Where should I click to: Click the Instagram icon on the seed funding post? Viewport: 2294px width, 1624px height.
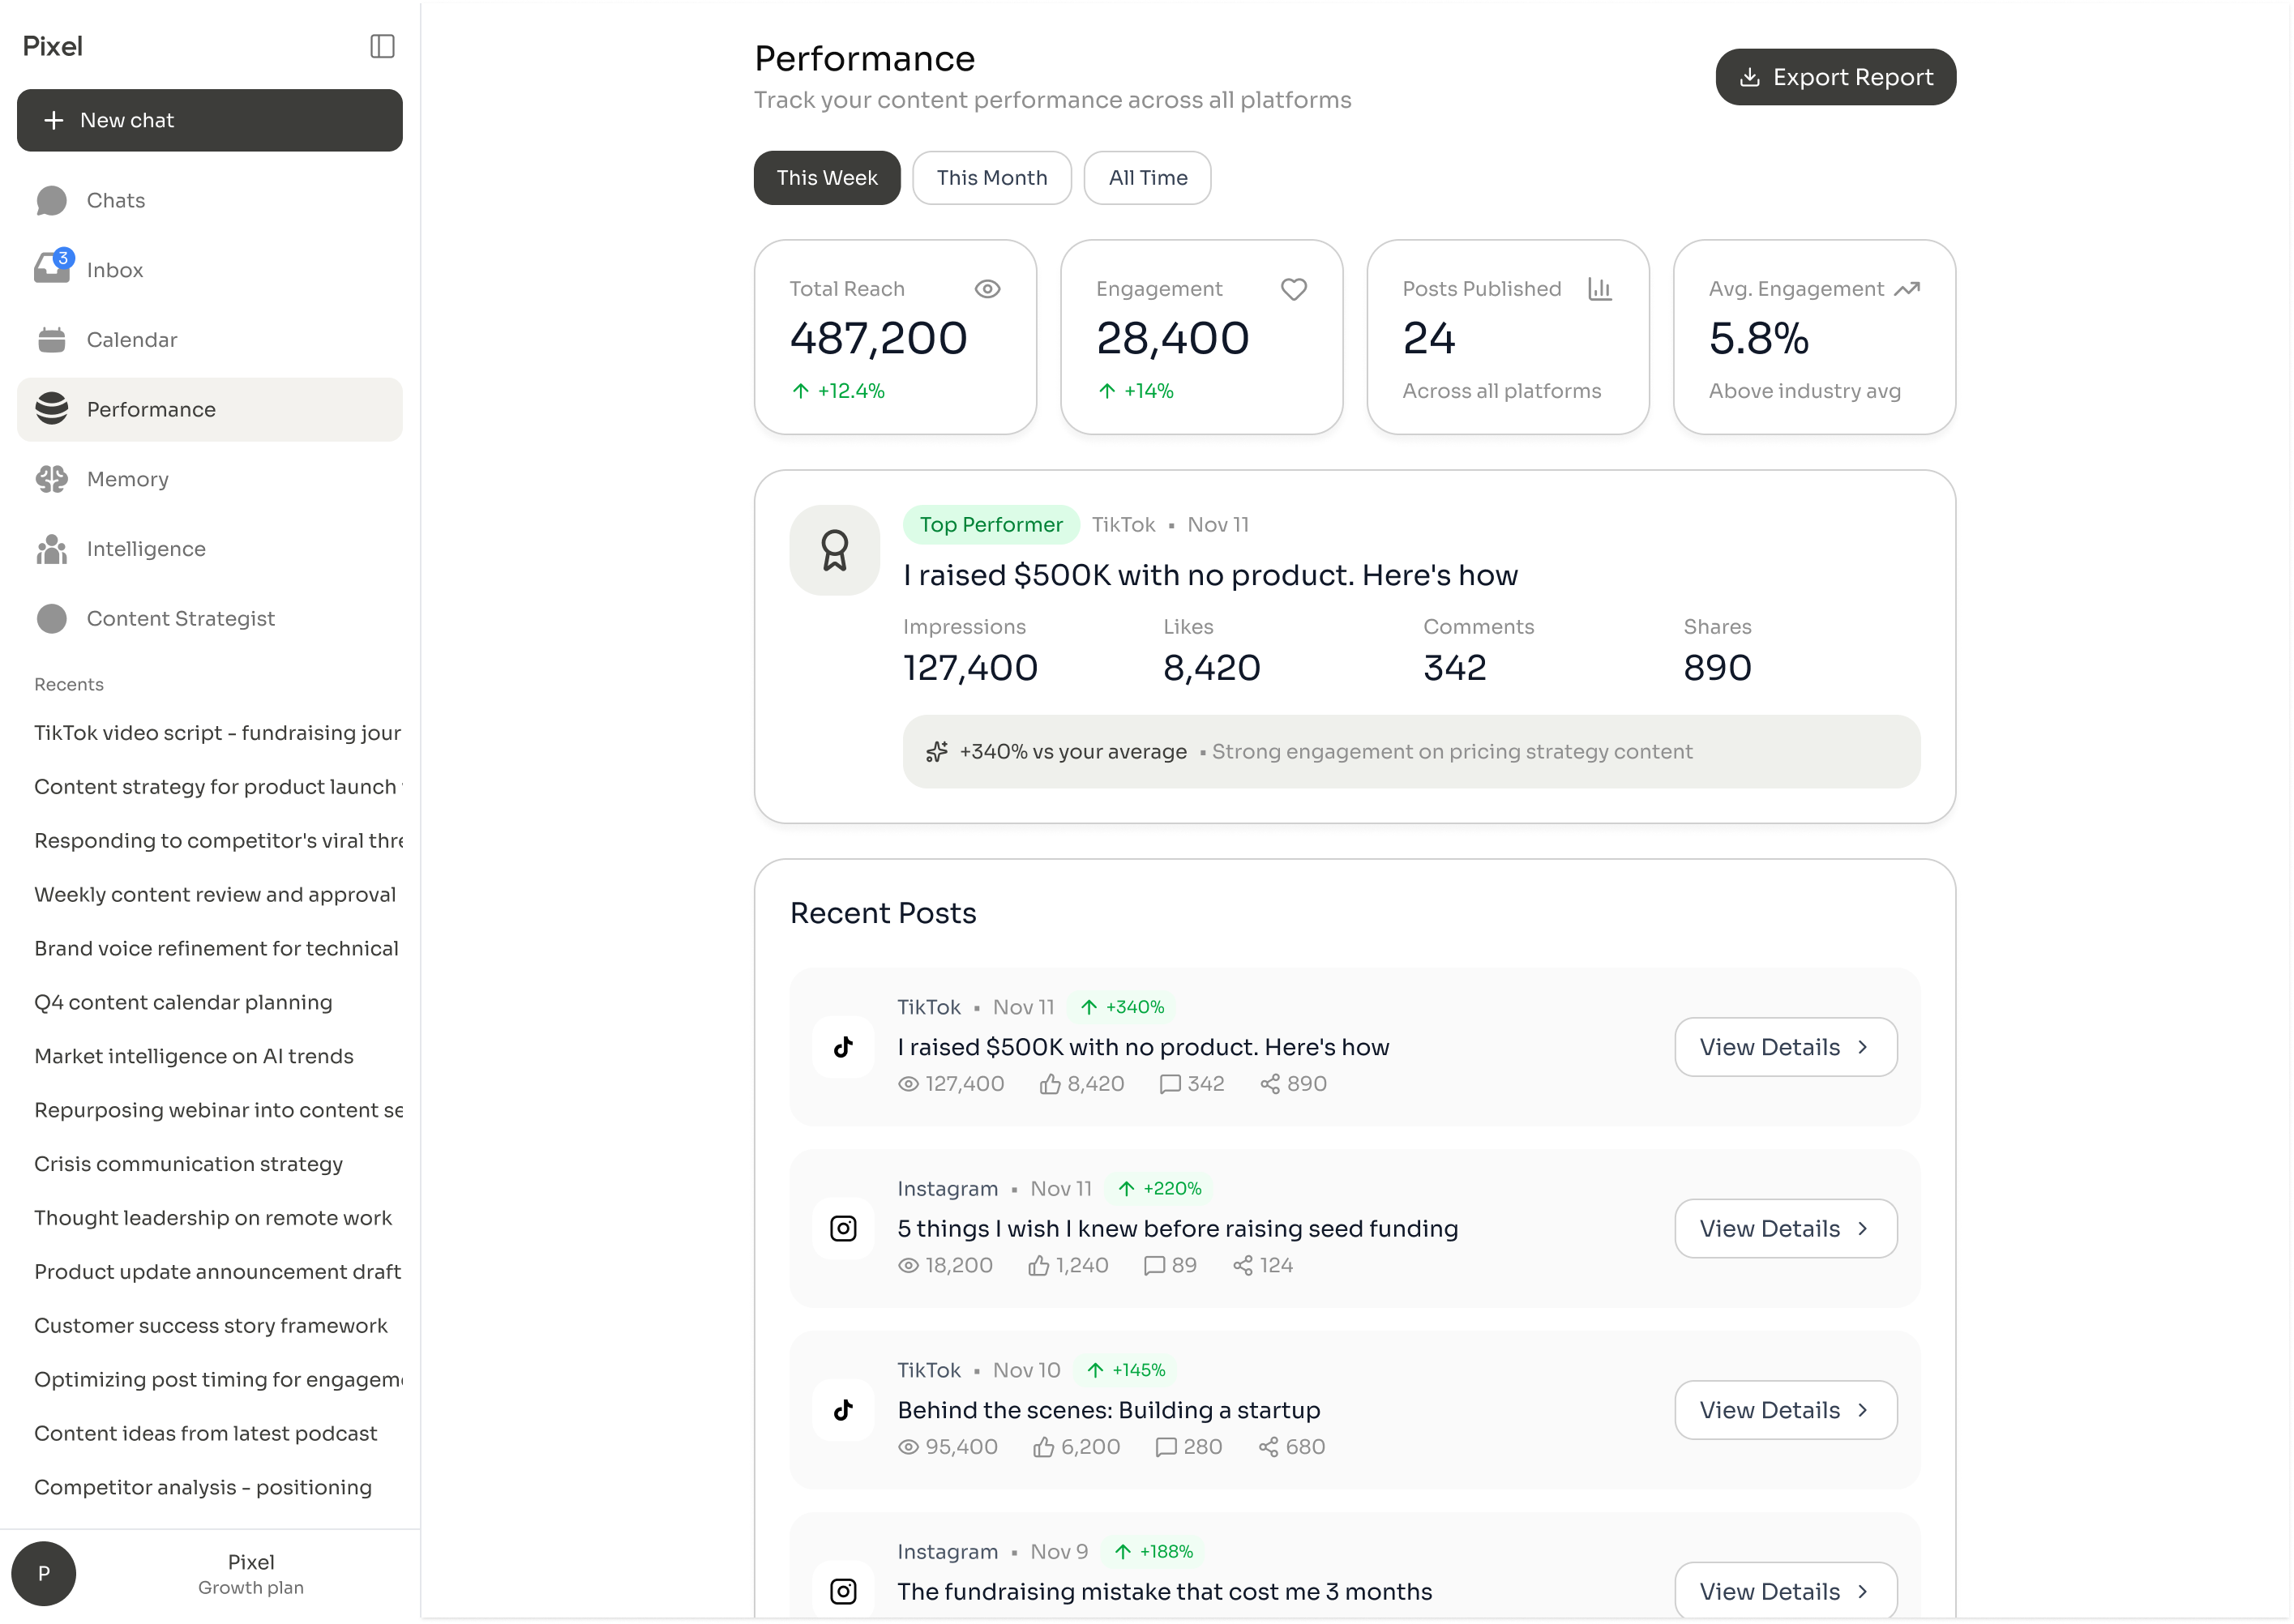coord(843,1228)
